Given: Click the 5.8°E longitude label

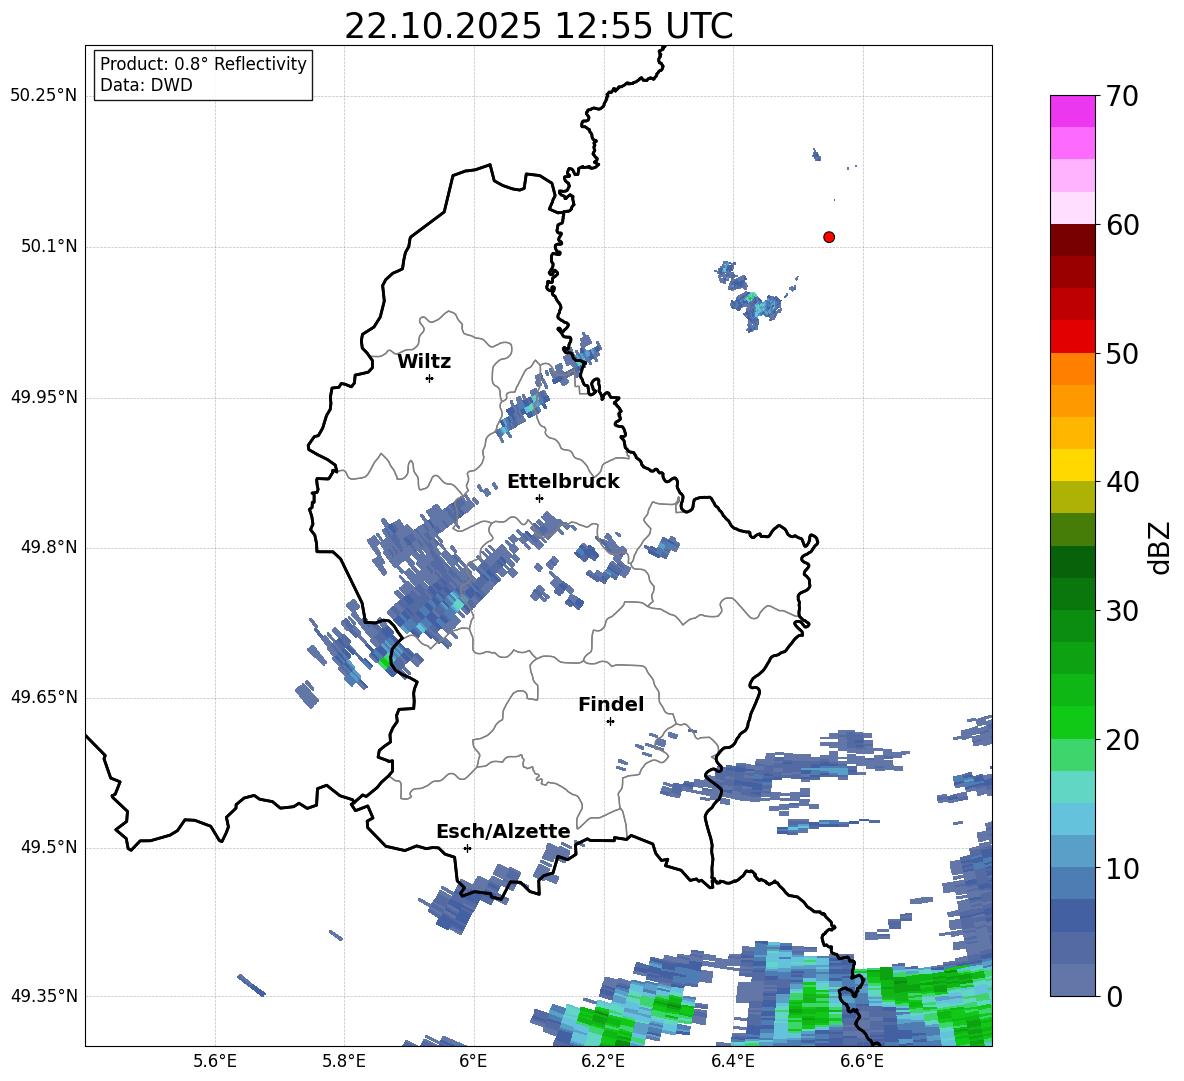Looking at the screenshot, I should pos(344,1061).
